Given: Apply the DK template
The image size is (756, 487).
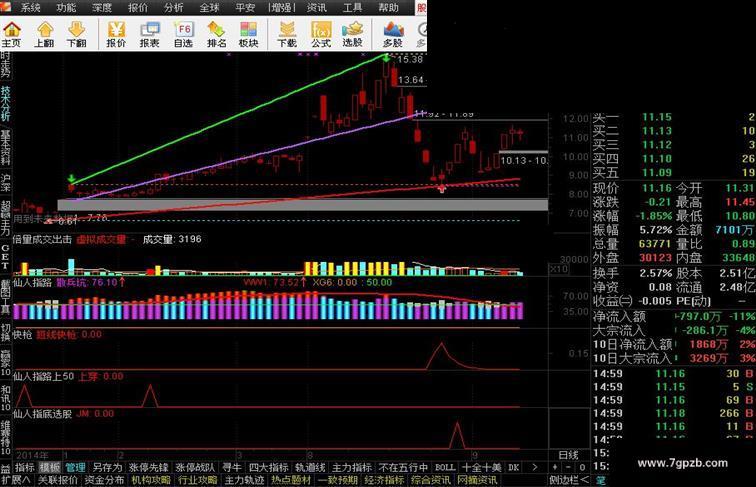Looking at the screenshot, I should 513,467.
